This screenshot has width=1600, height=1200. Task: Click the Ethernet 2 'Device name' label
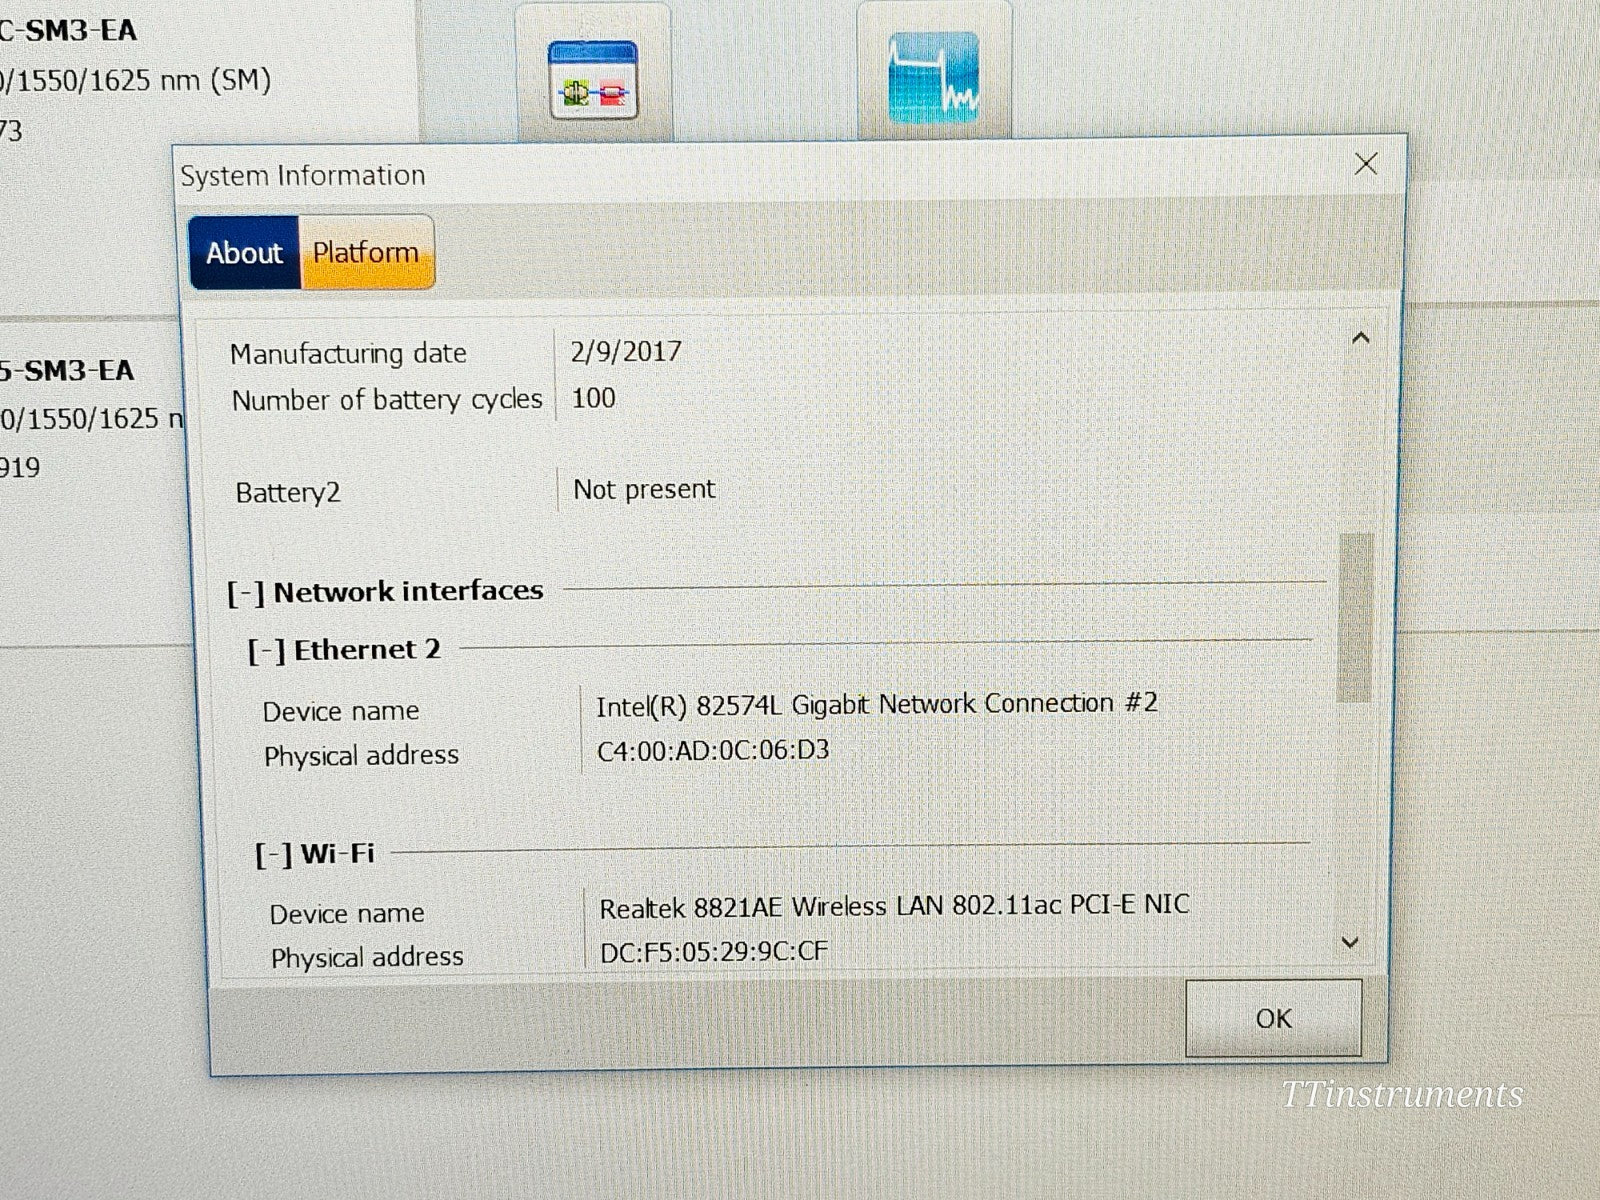[341, 711]
